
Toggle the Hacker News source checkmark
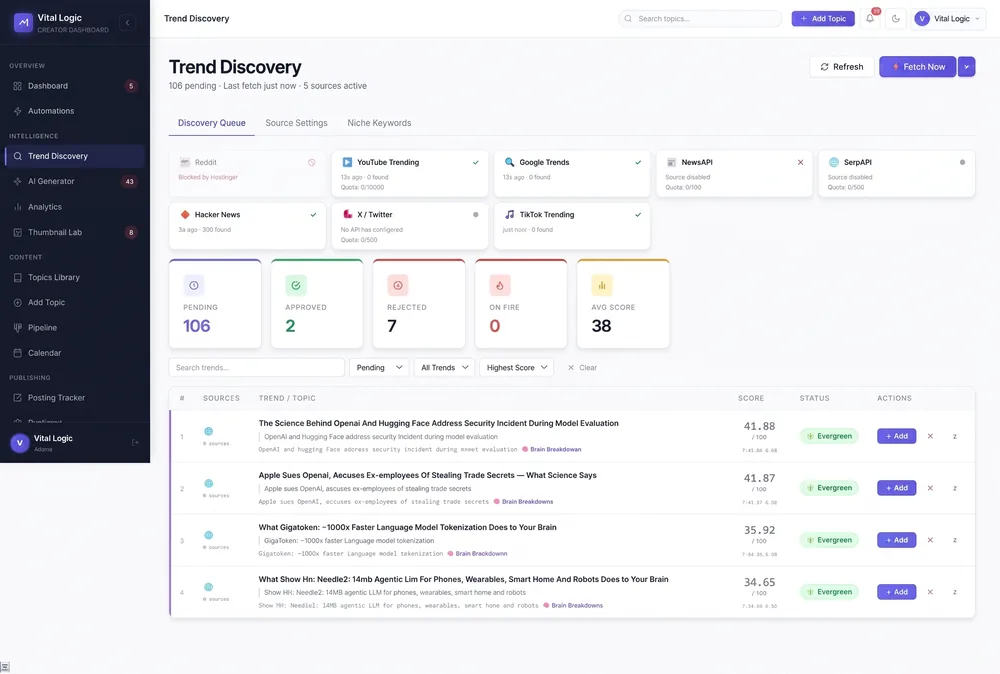tap(313, 215)
